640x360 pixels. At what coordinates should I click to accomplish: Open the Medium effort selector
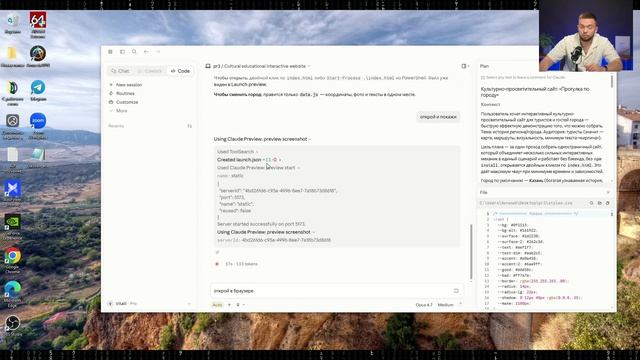click(446, 305)
